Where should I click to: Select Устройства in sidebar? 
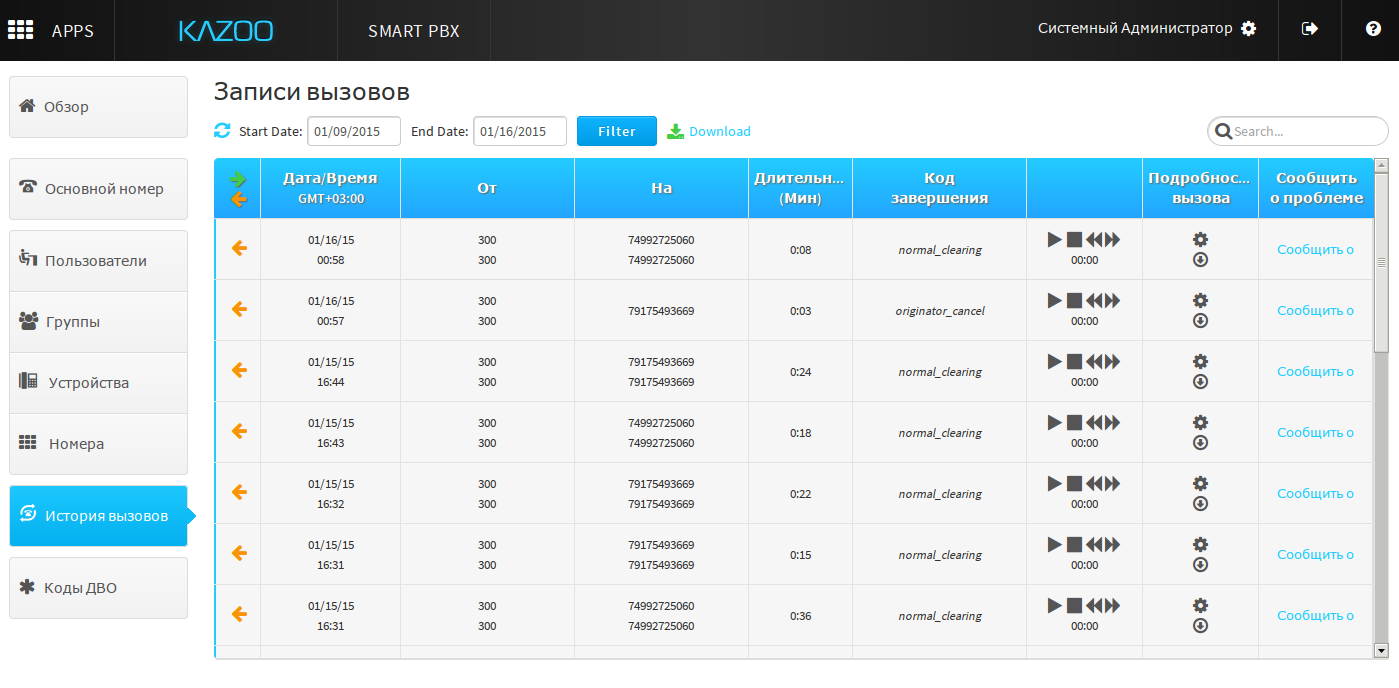click(x=98, y=383)
